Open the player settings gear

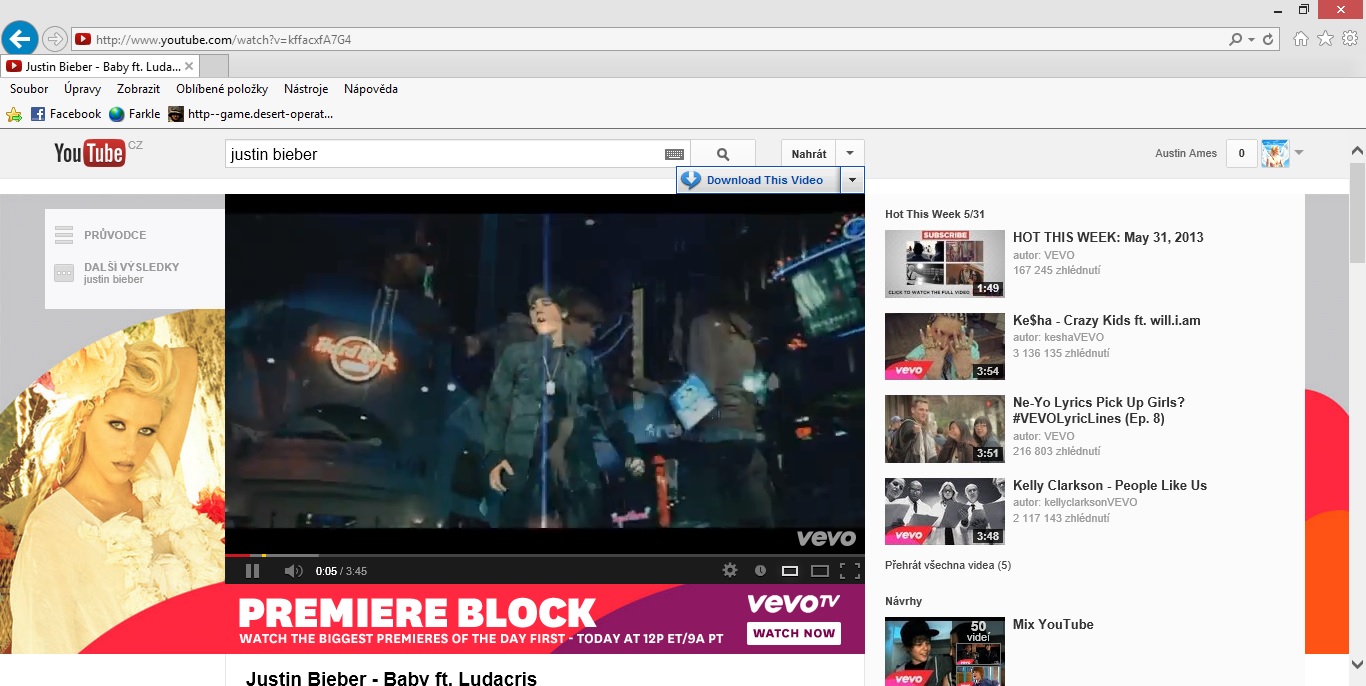(730, 570)
